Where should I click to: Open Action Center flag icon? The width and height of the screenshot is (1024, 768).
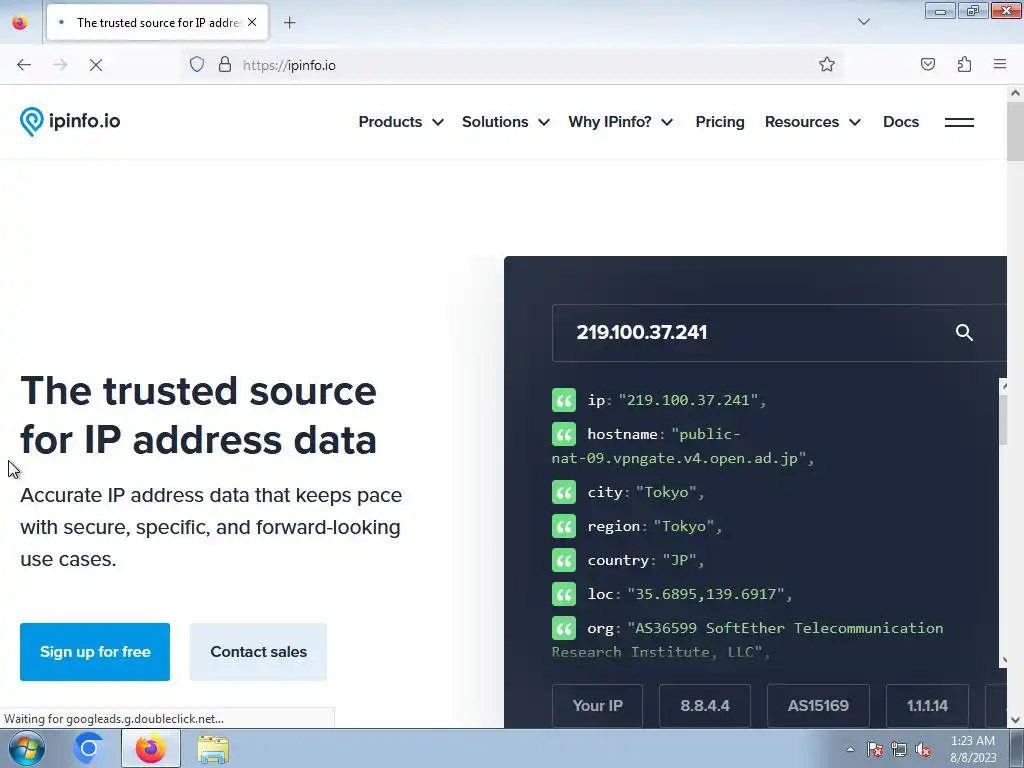point(875,749)
